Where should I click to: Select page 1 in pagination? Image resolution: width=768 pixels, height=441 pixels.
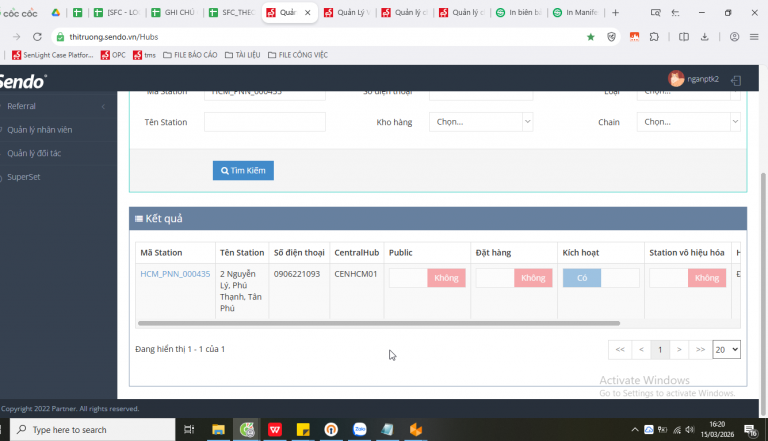coord(660,349)
